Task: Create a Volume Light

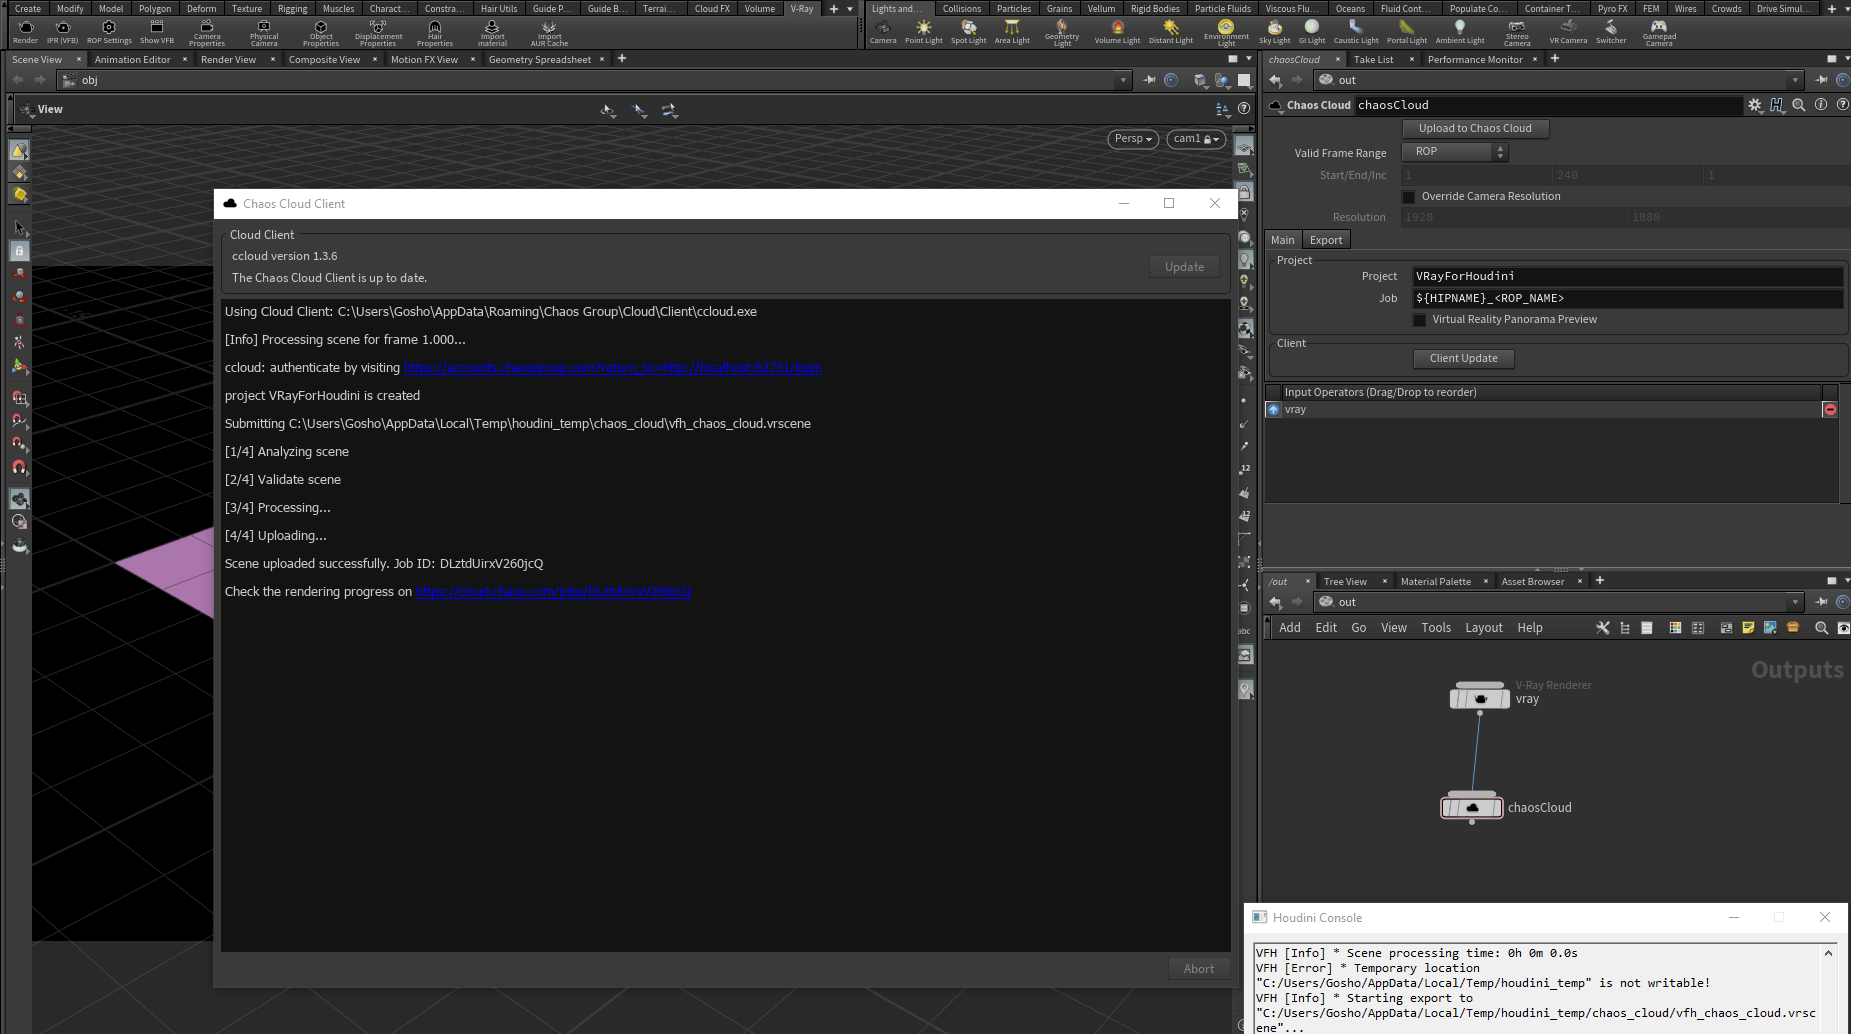Action: [x=1117, y=32]
